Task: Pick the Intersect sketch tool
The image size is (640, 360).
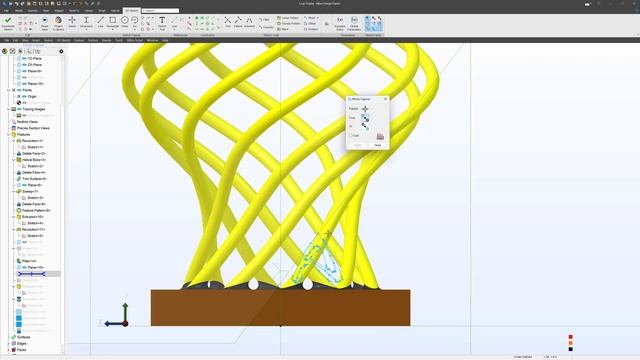Action: 249,22
